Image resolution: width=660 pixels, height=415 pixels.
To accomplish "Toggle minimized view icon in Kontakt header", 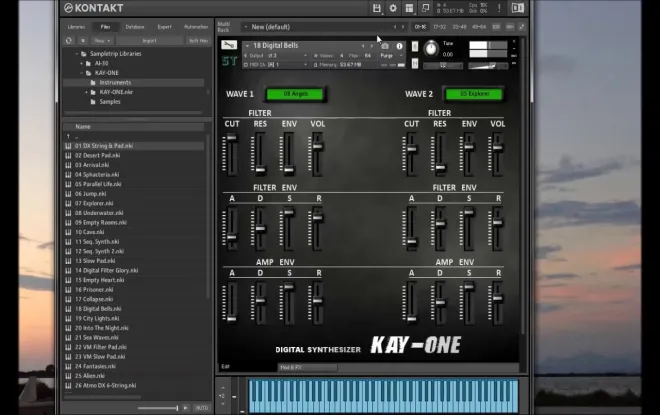I will click(425, 8).
